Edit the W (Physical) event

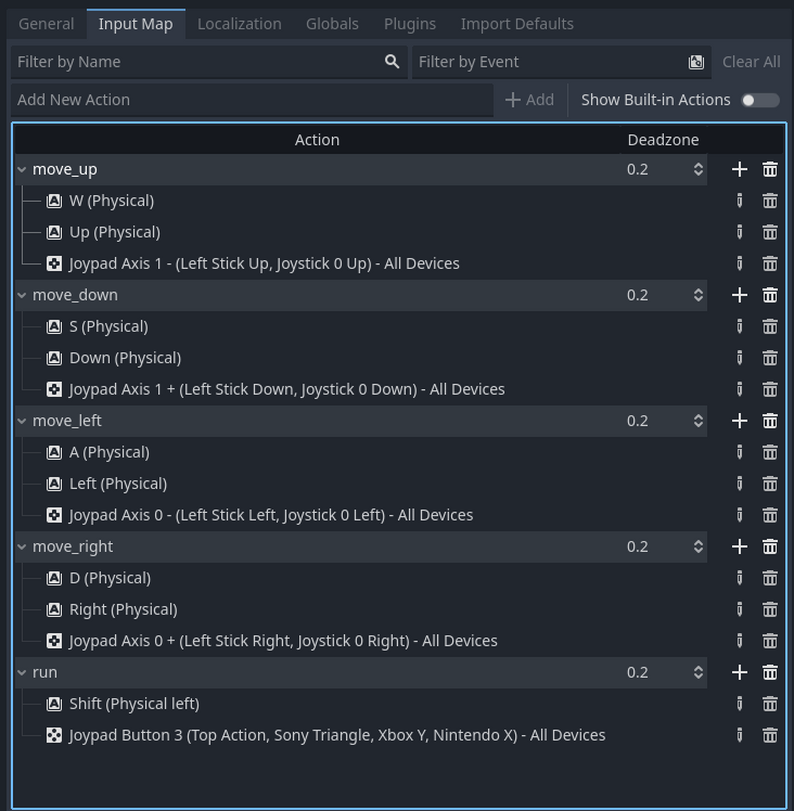tap(740, 201)
